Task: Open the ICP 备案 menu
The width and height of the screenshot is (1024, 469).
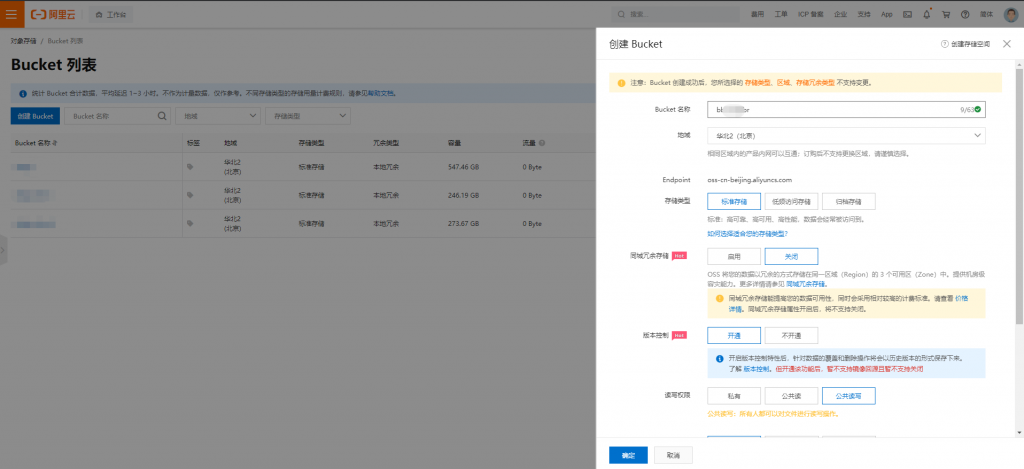Action: coord(810,14)
